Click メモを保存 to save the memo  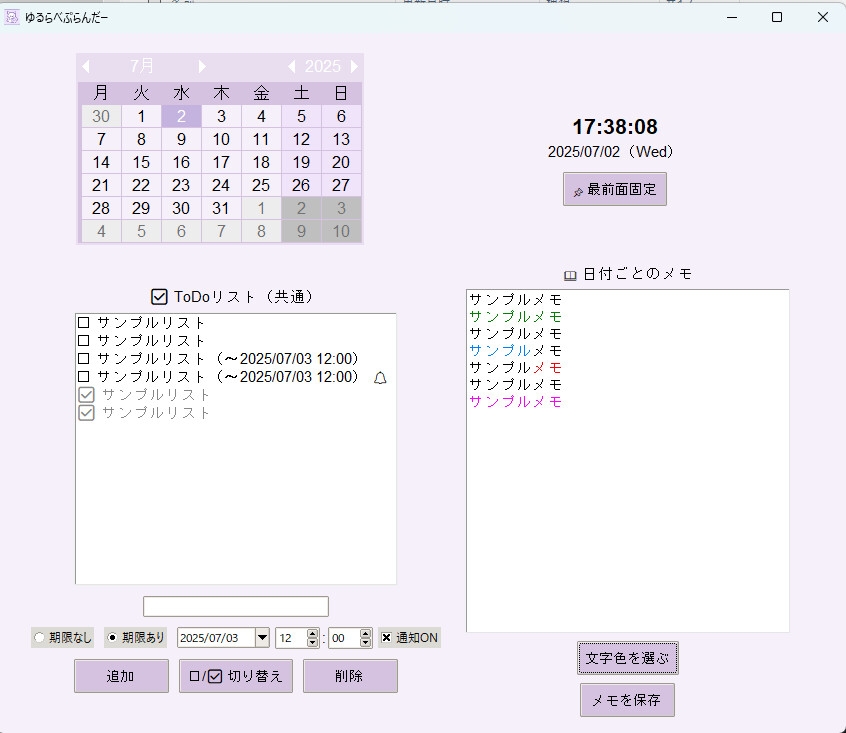click(x=627, y=700)
